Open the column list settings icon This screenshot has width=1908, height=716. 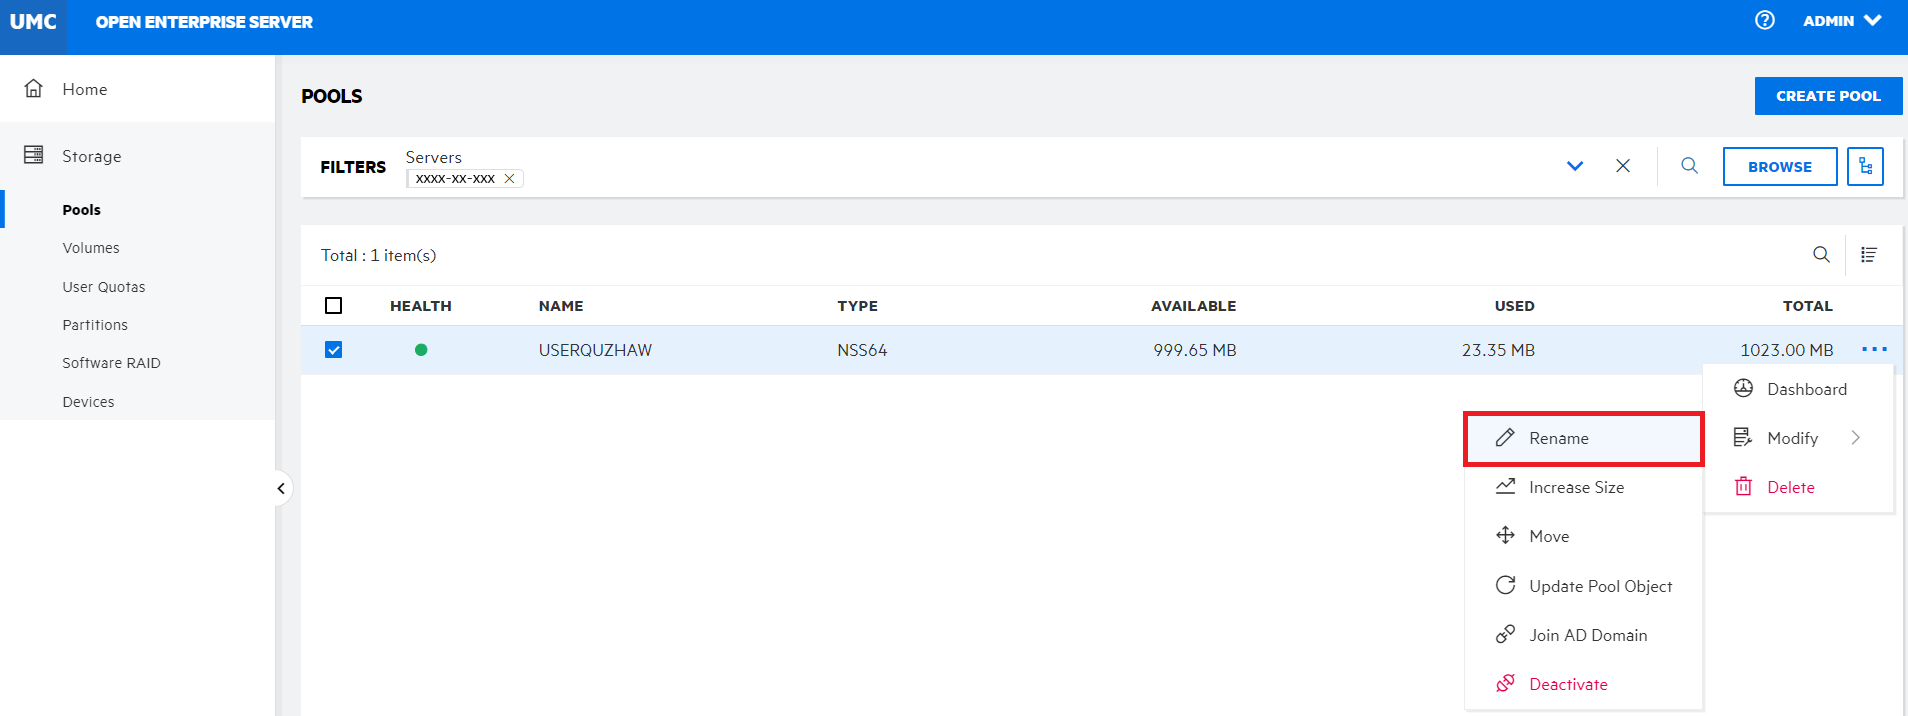[1868, 255]
